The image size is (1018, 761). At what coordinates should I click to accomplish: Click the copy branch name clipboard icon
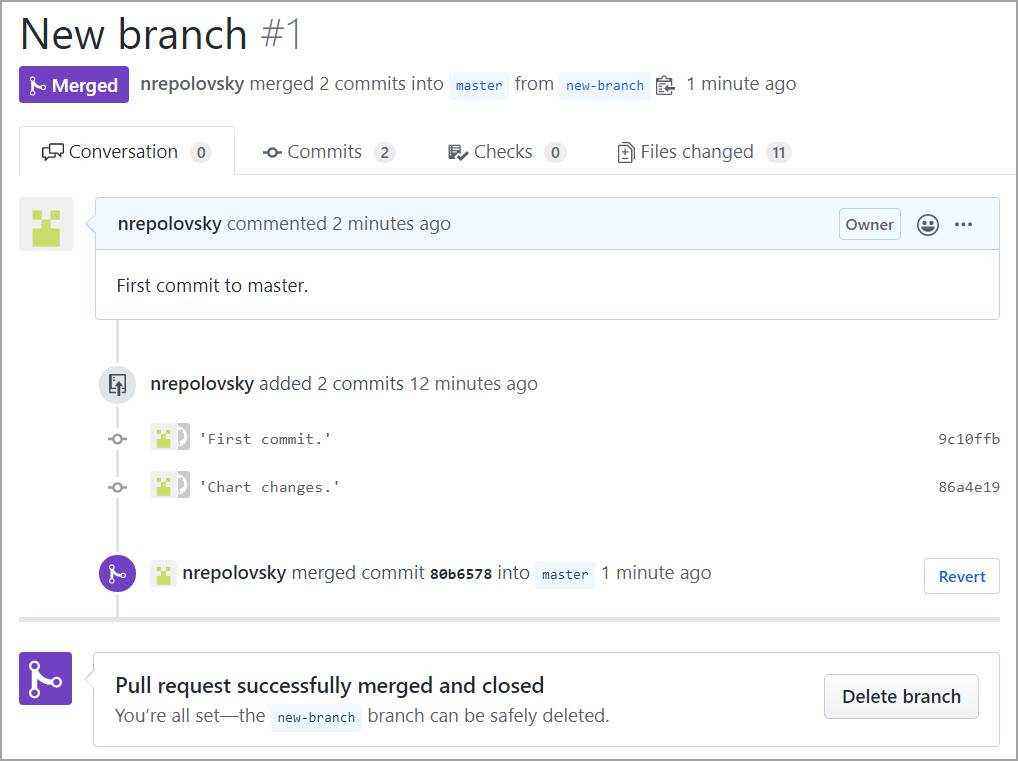pyautogui.click(x=665, y=86)
